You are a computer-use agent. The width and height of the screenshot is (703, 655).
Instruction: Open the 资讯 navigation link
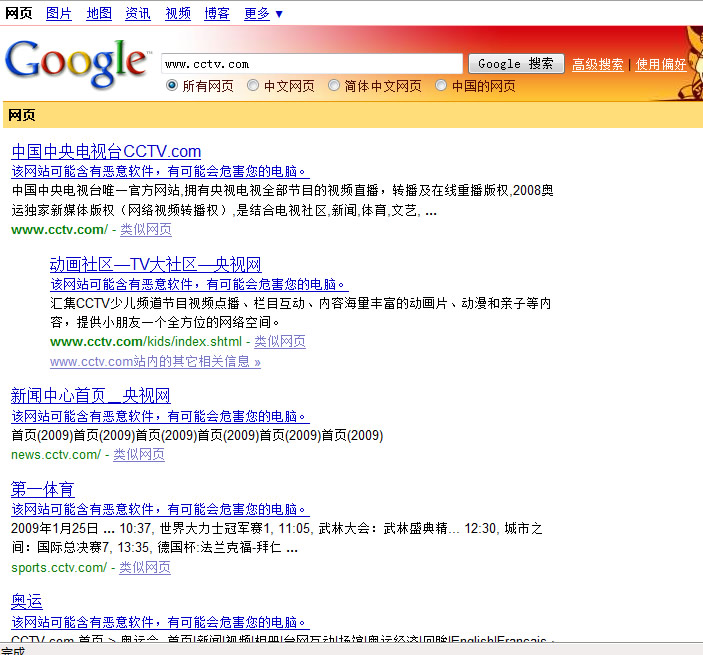coord(138,13)
